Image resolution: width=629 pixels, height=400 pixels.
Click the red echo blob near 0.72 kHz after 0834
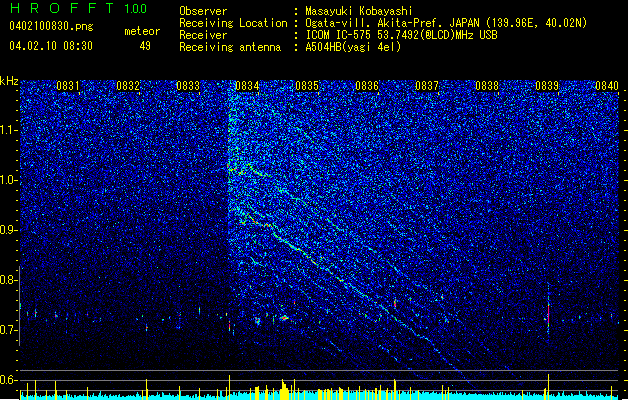click(284, 318)
